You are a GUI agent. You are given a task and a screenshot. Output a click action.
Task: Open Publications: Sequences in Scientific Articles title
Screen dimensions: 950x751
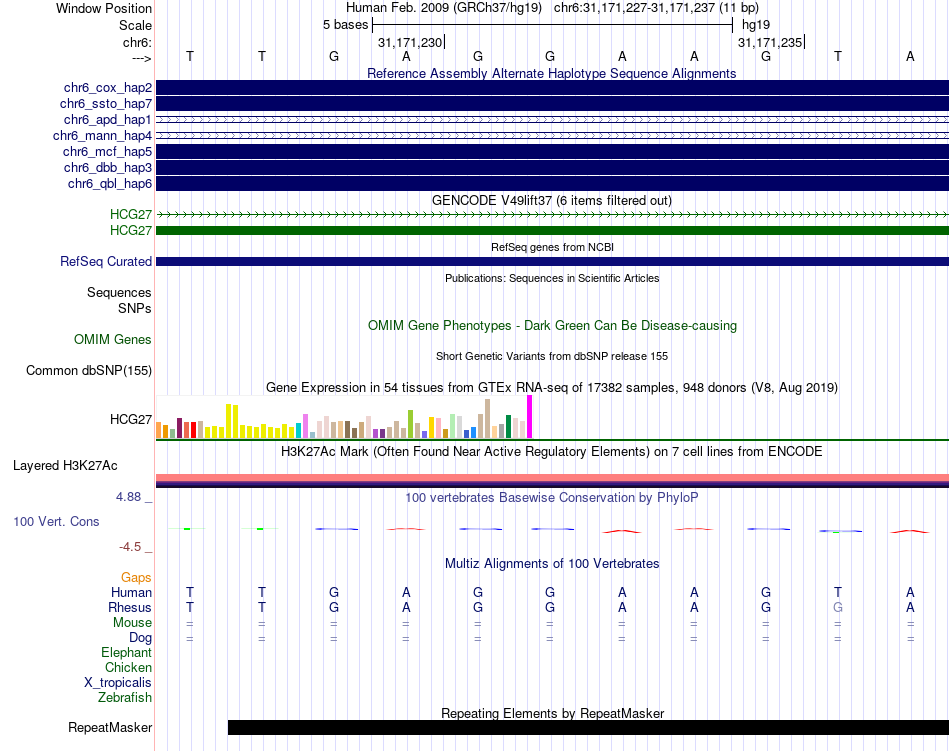[552, 278]
